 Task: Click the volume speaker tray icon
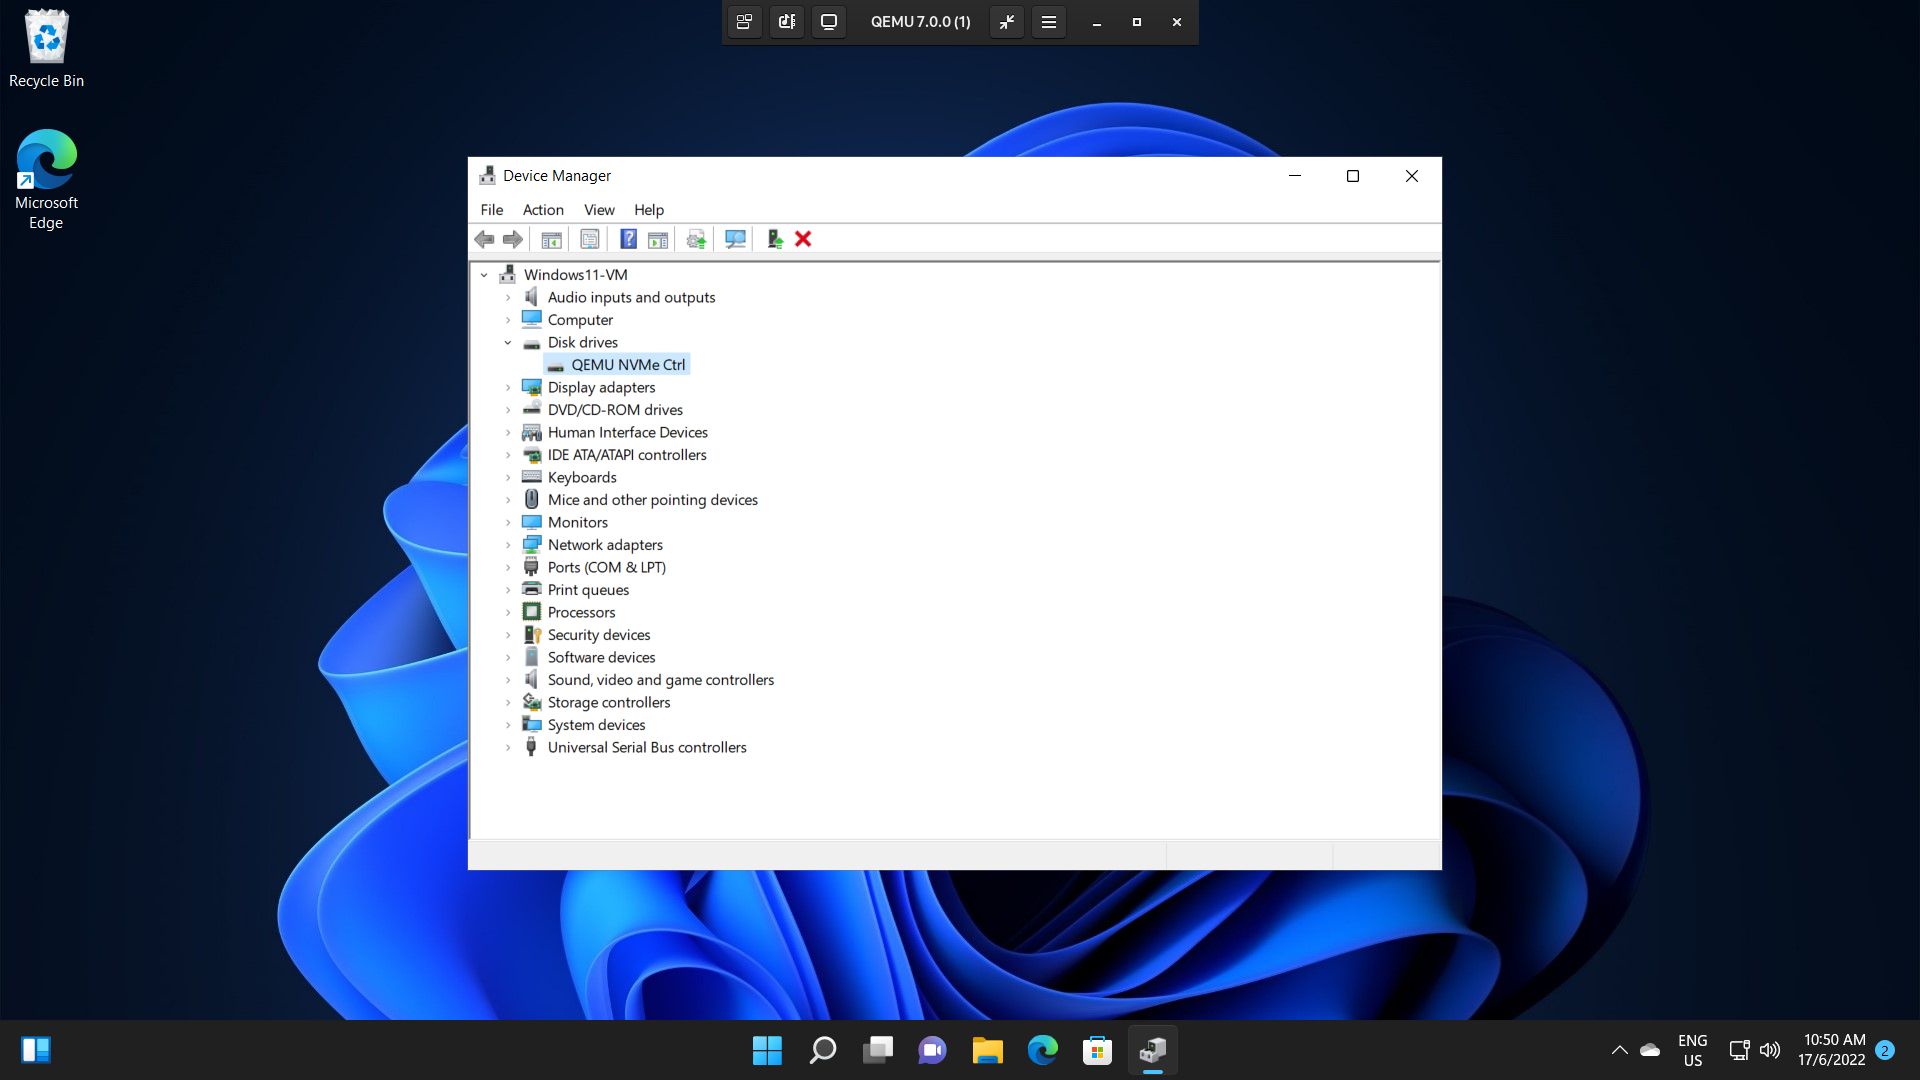click(1770, 1050)
